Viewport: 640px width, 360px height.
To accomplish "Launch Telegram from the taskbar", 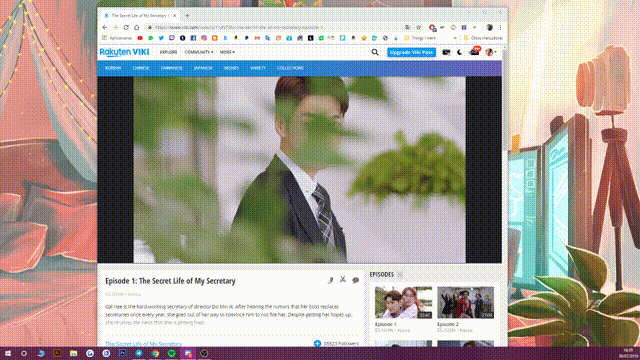I will 139,353.
